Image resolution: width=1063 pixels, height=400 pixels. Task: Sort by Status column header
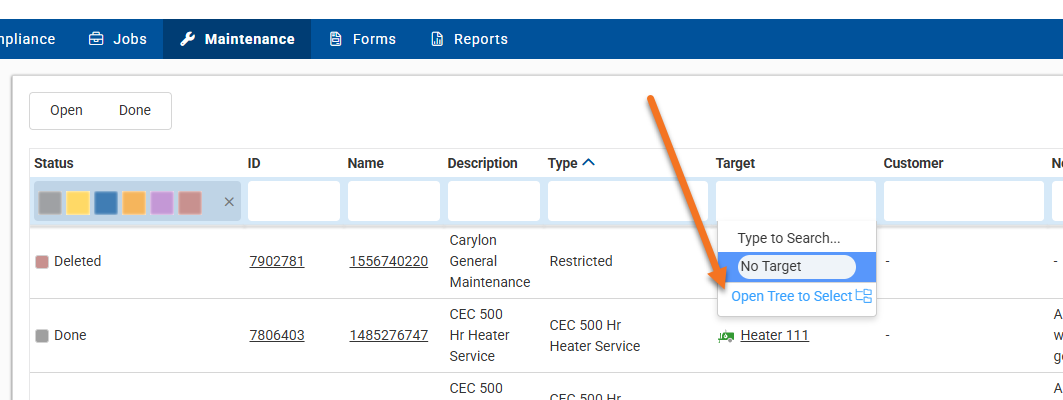(54, 163)
